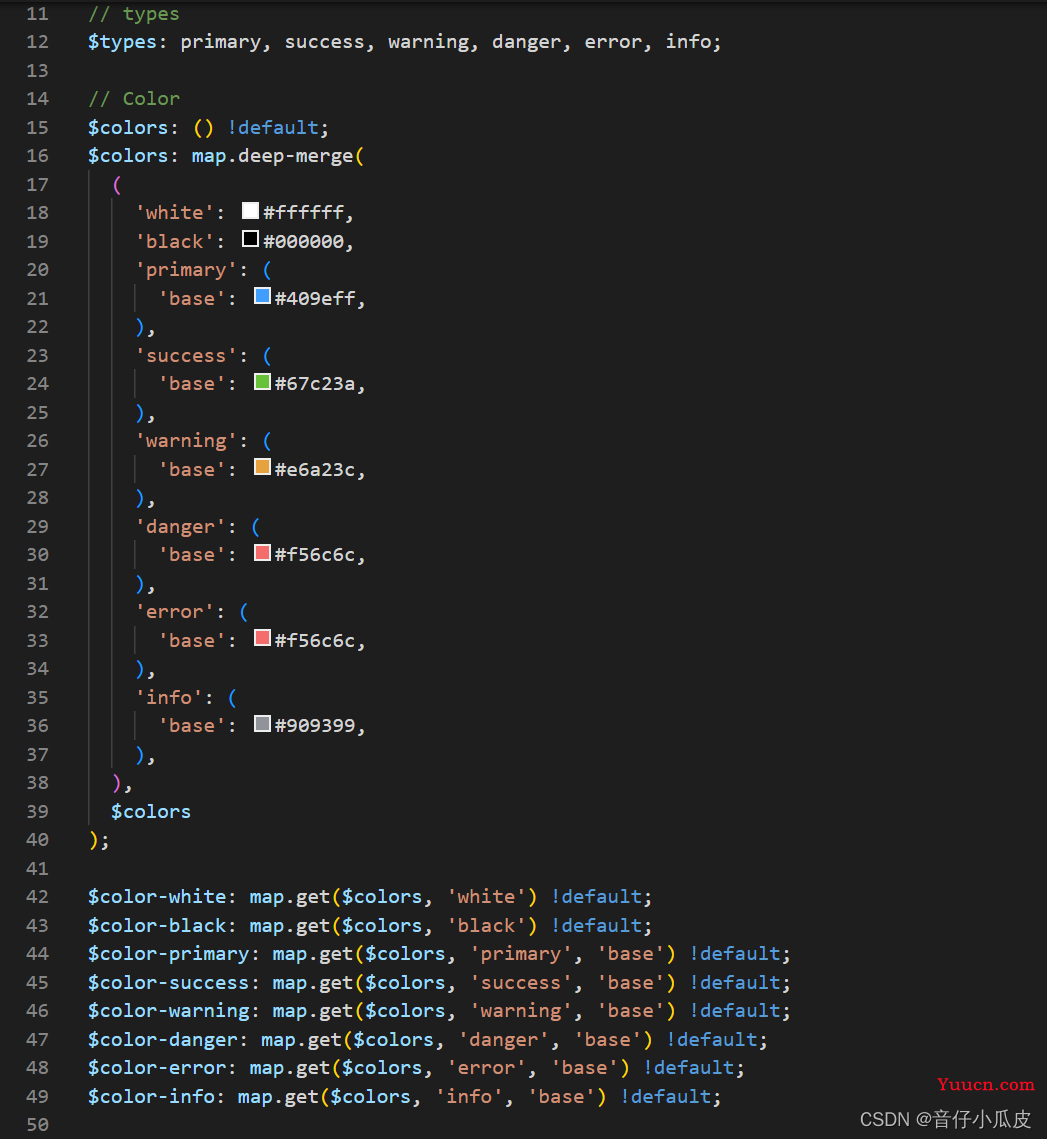The height and width of the screenshot is (1139, 1047).
Task: Click the #409eff hex value
Action: (315, 299)
